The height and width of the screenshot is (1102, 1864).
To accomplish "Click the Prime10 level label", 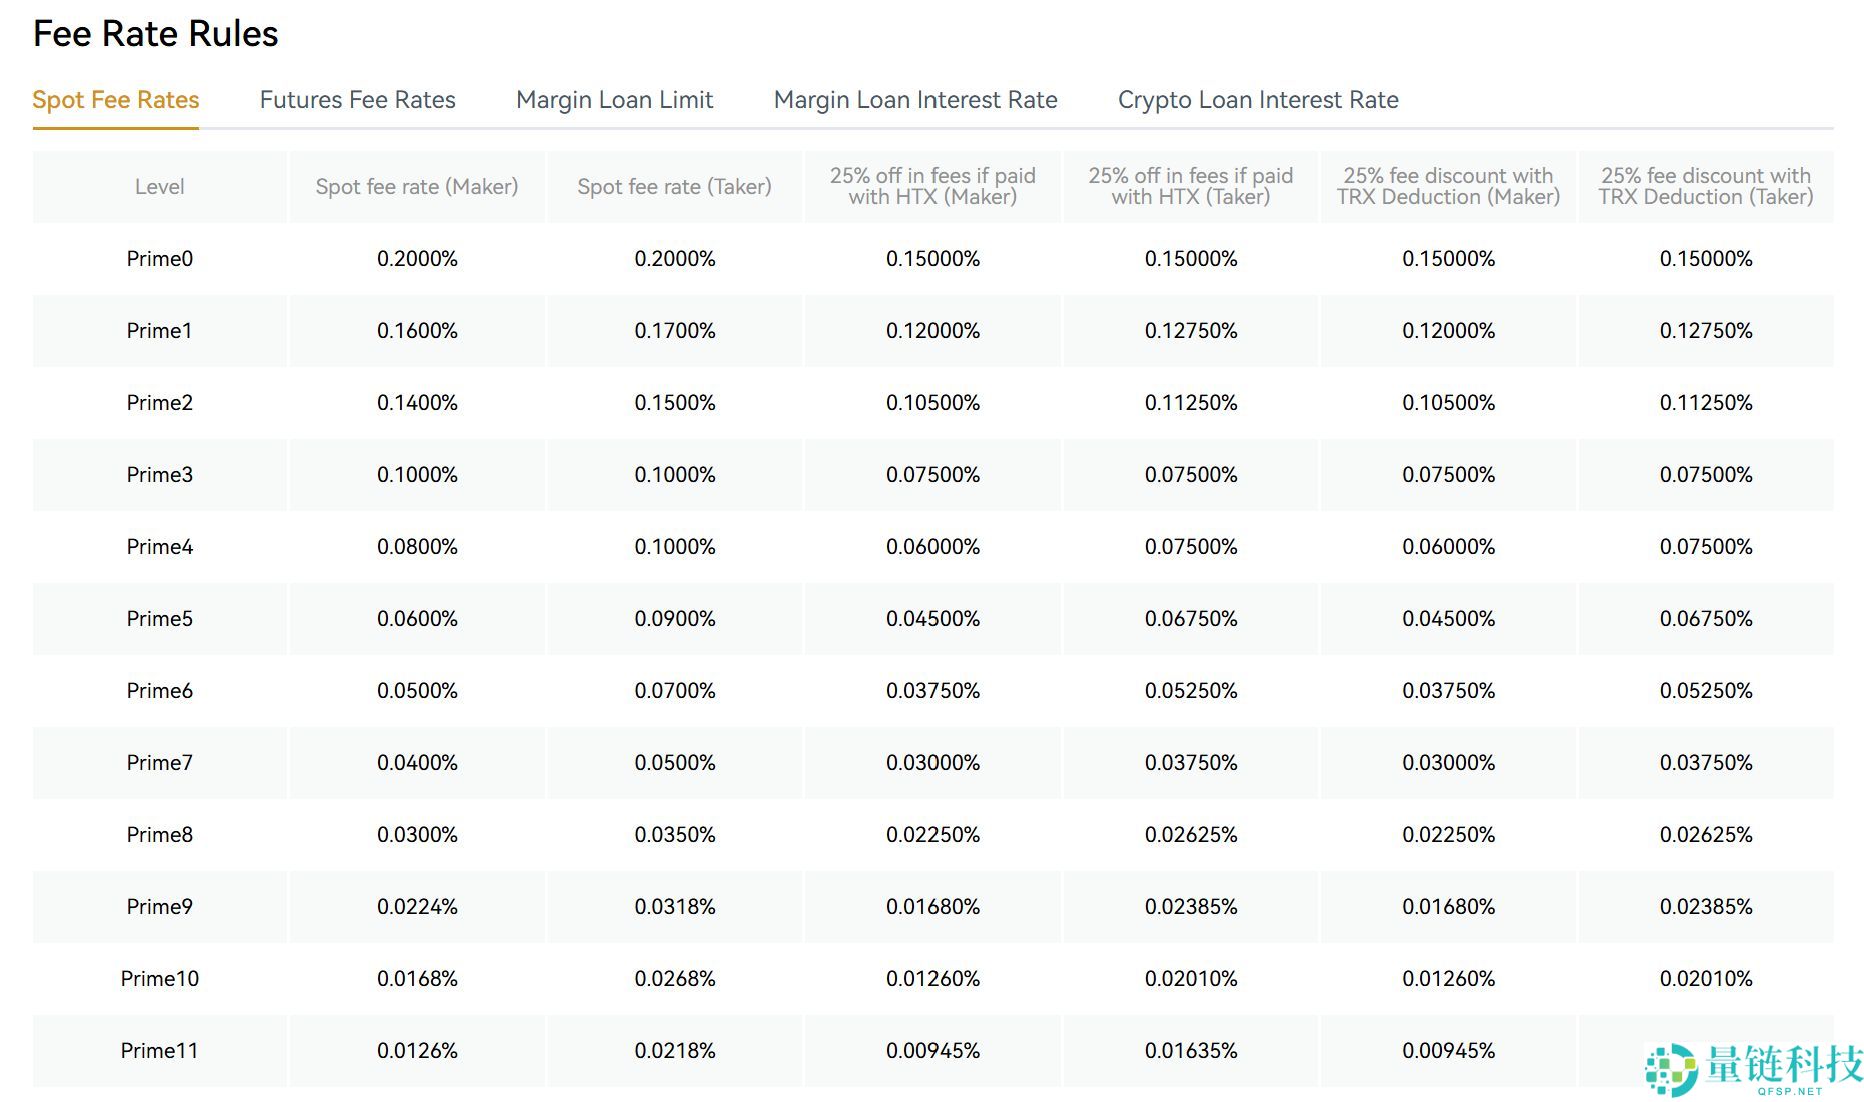I will point(160,979).
